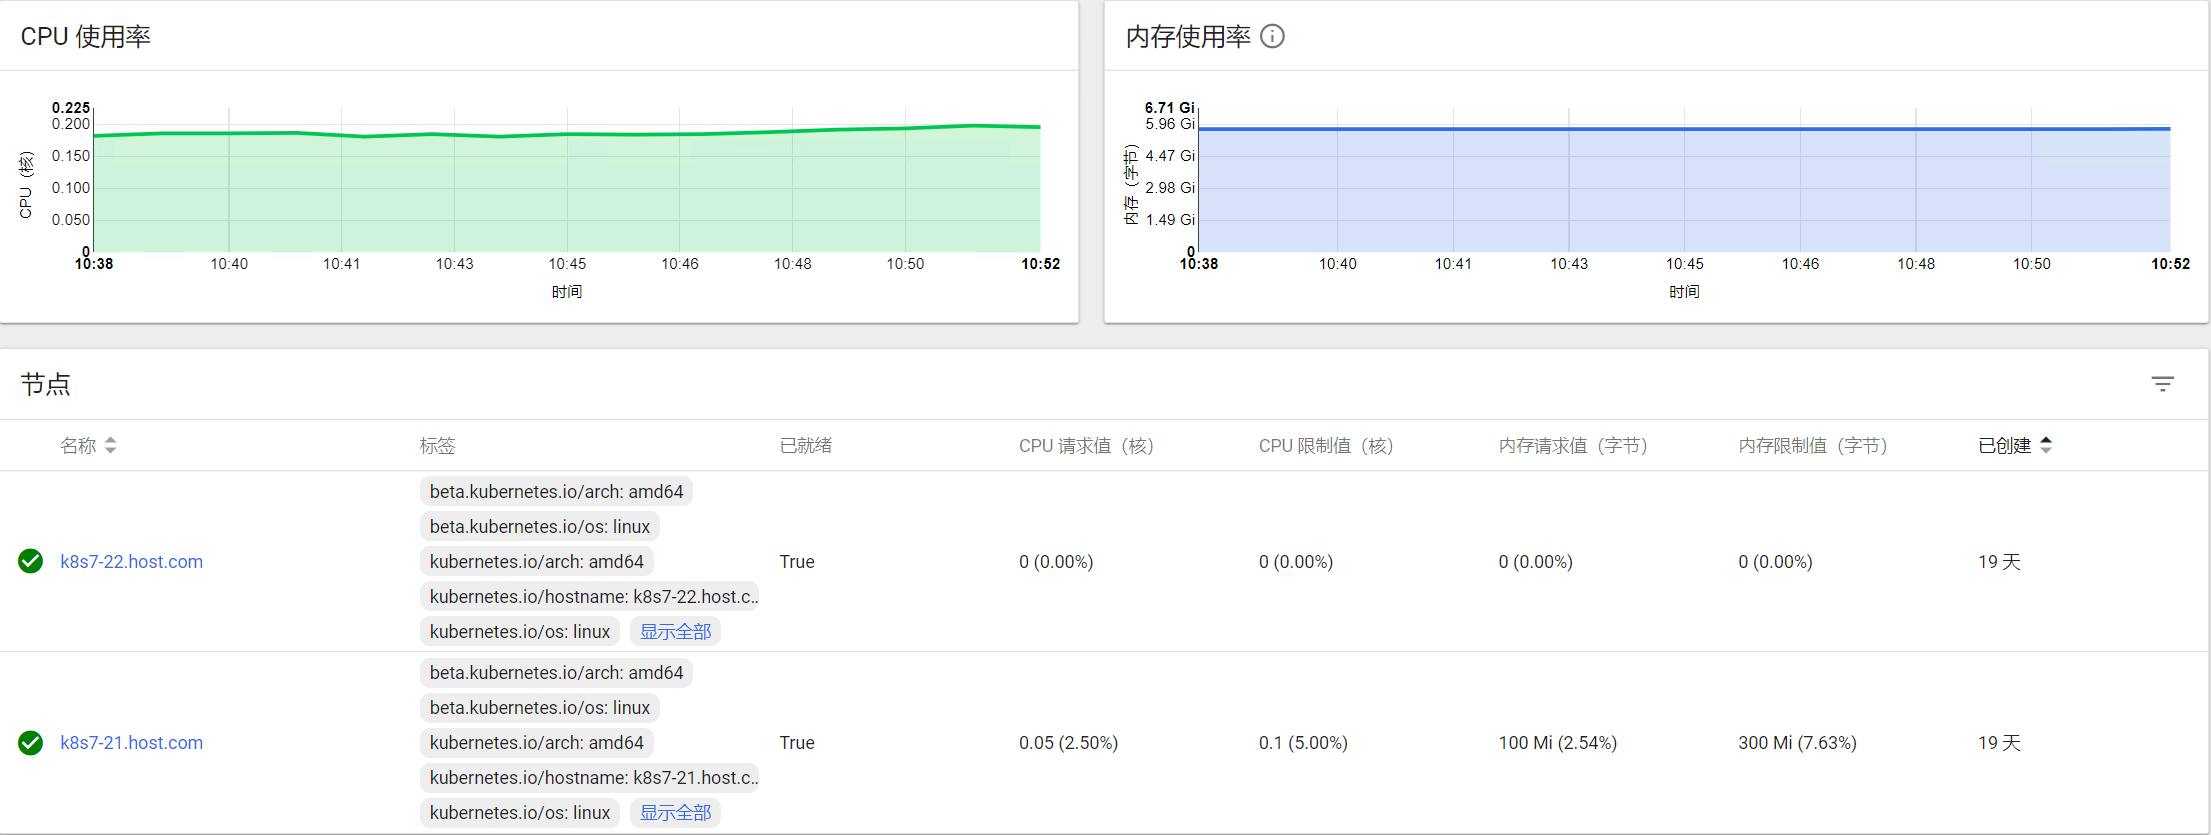Sort nodes by 已创建 column arrow

click(2046, 445)
